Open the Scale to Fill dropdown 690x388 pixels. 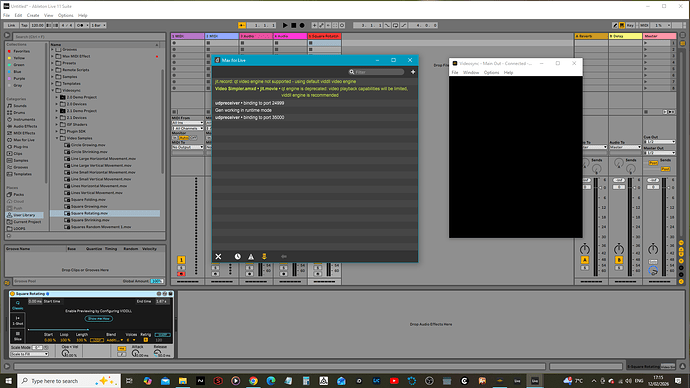(29, 354)
